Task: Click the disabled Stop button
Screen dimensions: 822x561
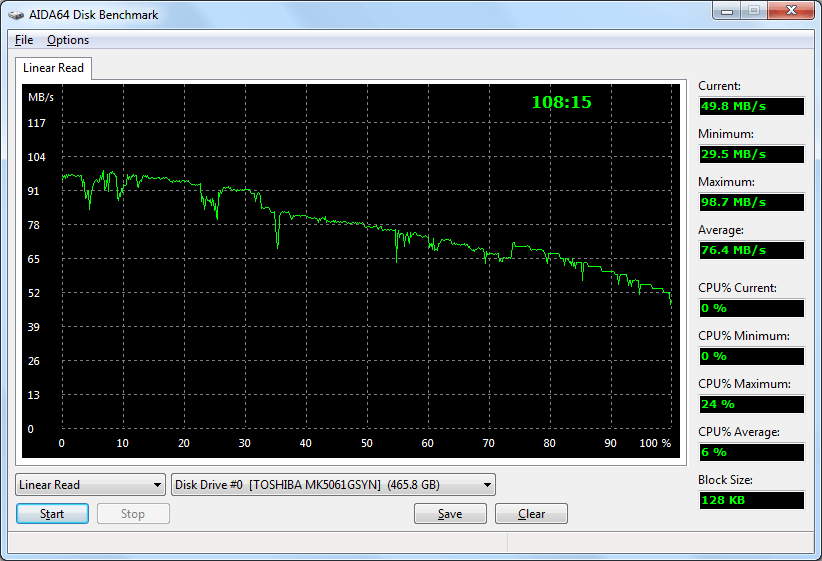Action: click(133, 514)
